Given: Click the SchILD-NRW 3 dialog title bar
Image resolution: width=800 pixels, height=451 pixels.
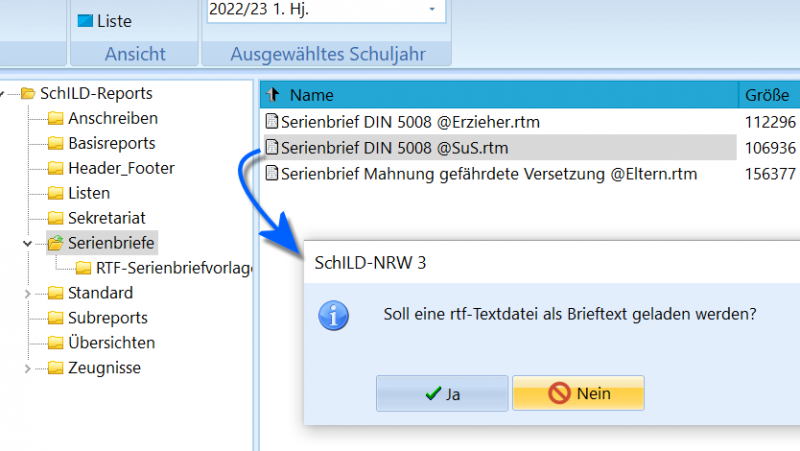Looking at the screenshot, I should point(552,263).
